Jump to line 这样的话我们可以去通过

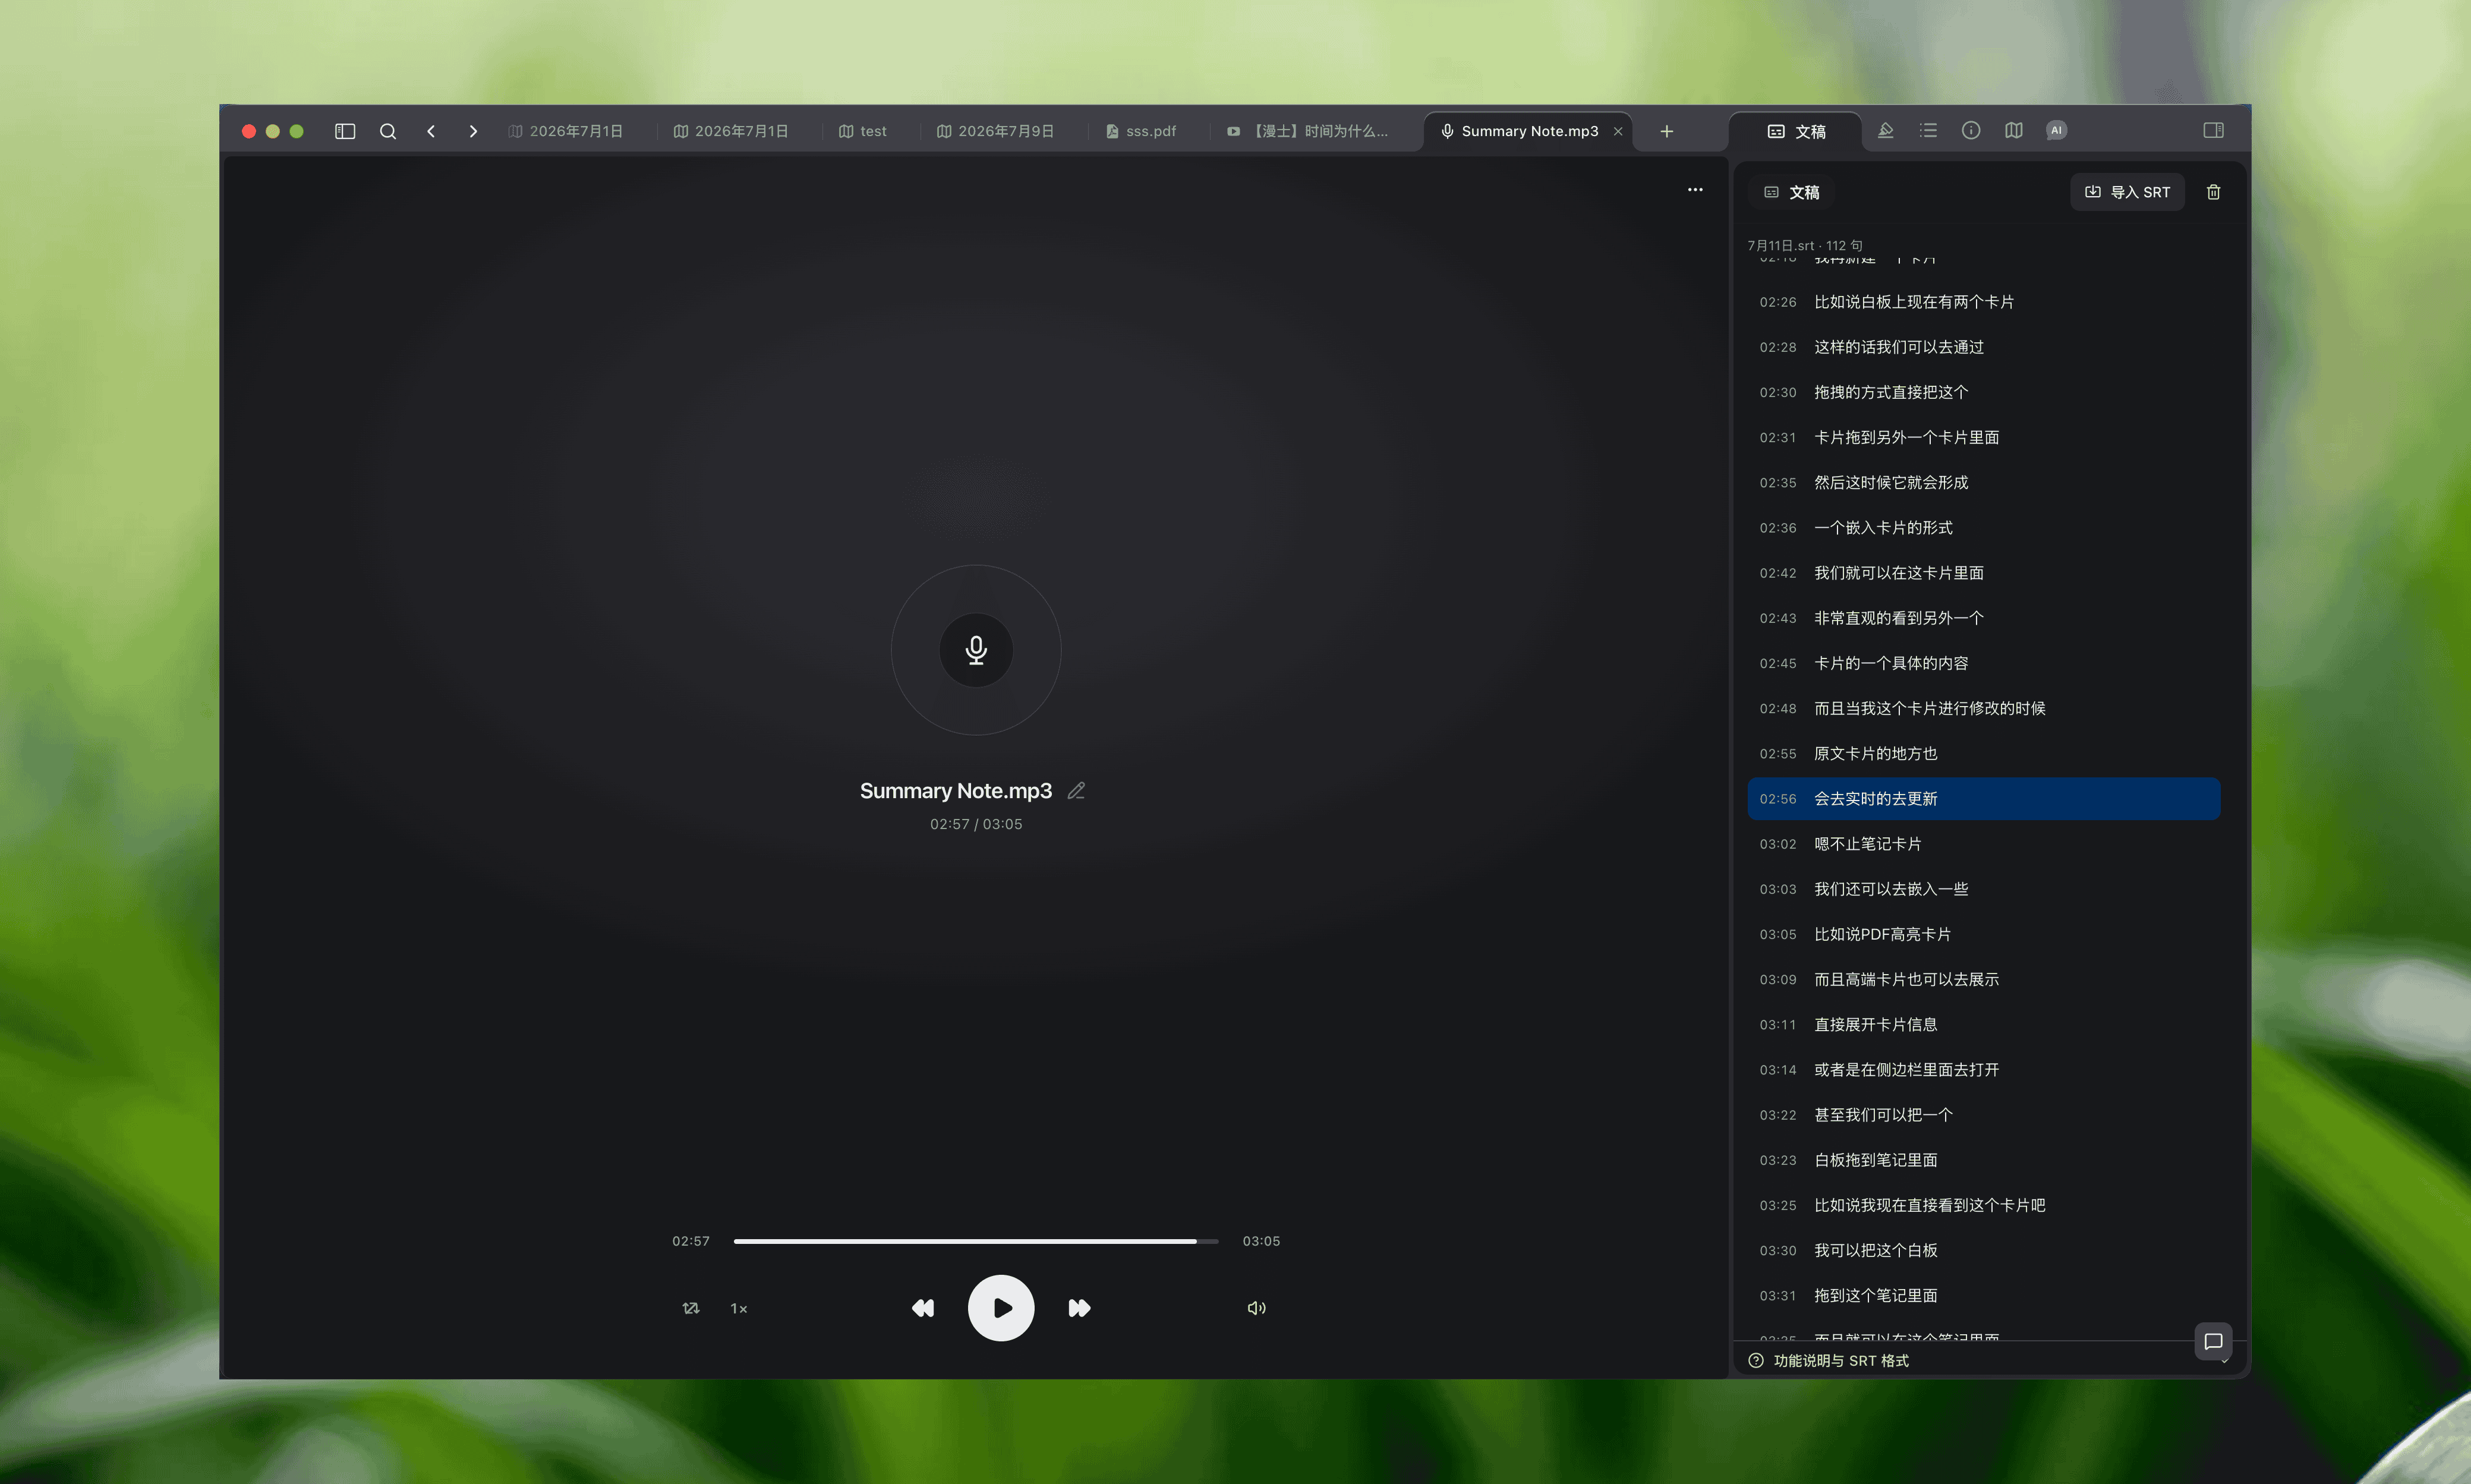[1984, 347]
